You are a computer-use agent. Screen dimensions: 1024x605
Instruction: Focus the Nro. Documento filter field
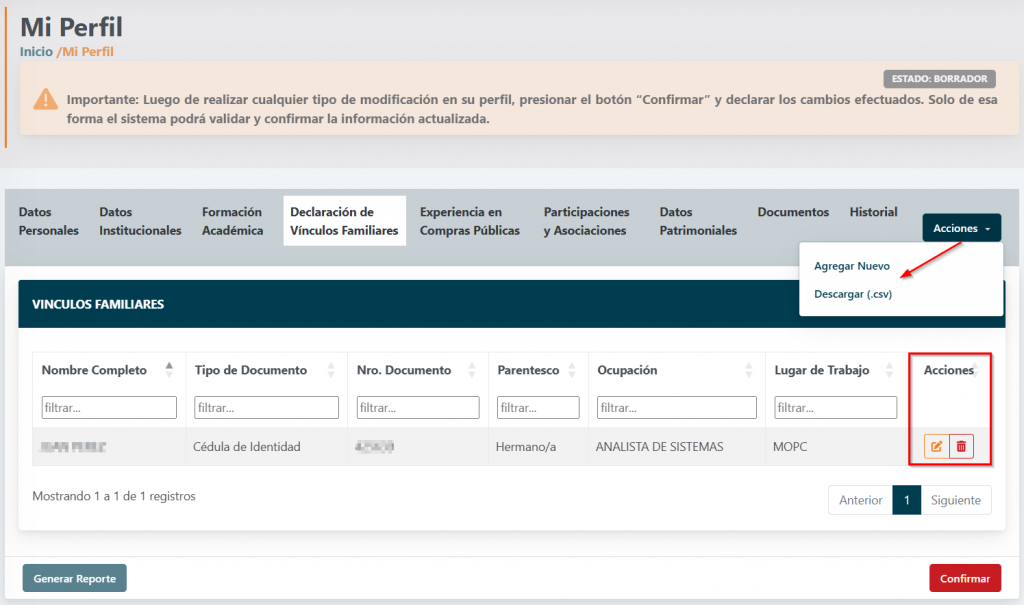418,408
